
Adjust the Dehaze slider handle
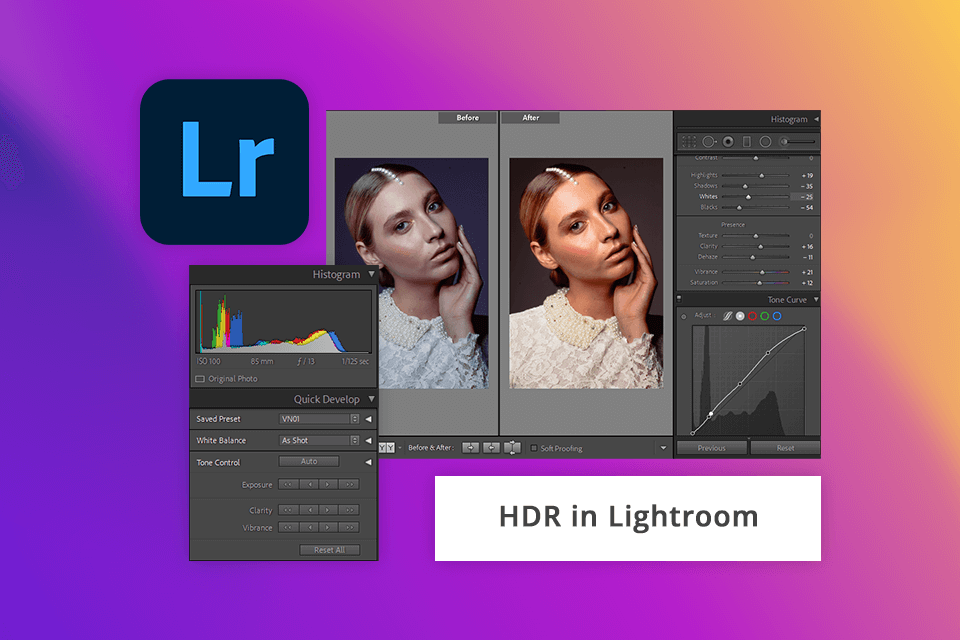[752, 257]
